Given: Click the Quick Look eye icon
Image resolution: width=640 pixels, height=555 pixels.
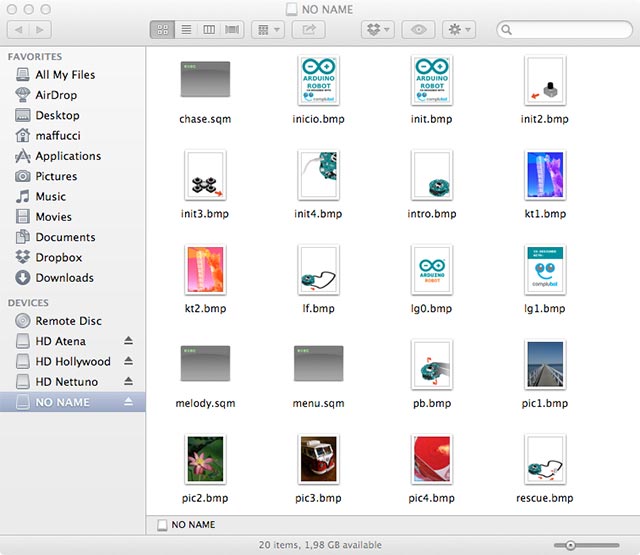Looking at the screenshot, I should point(418,30).
